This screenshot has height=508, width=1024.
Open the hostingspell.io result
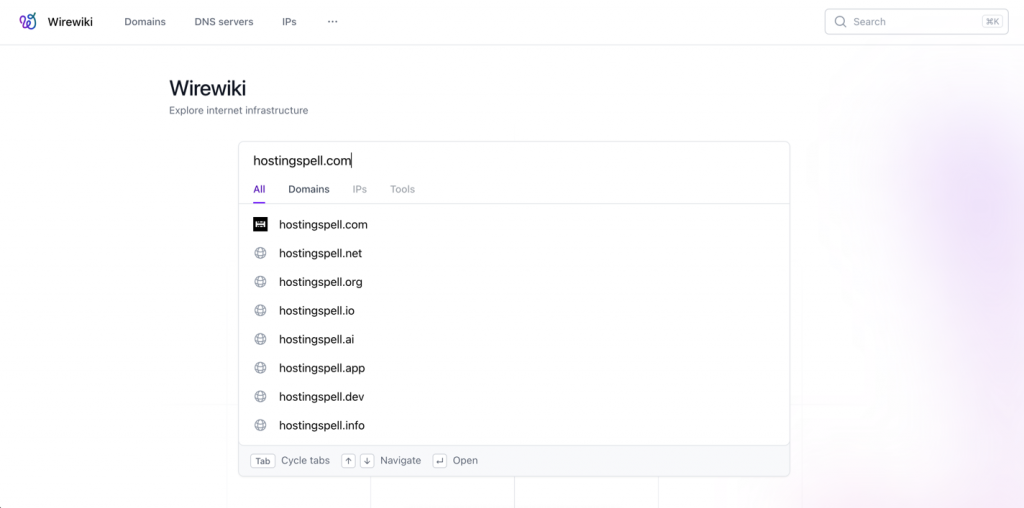click(x=514, y=311)
